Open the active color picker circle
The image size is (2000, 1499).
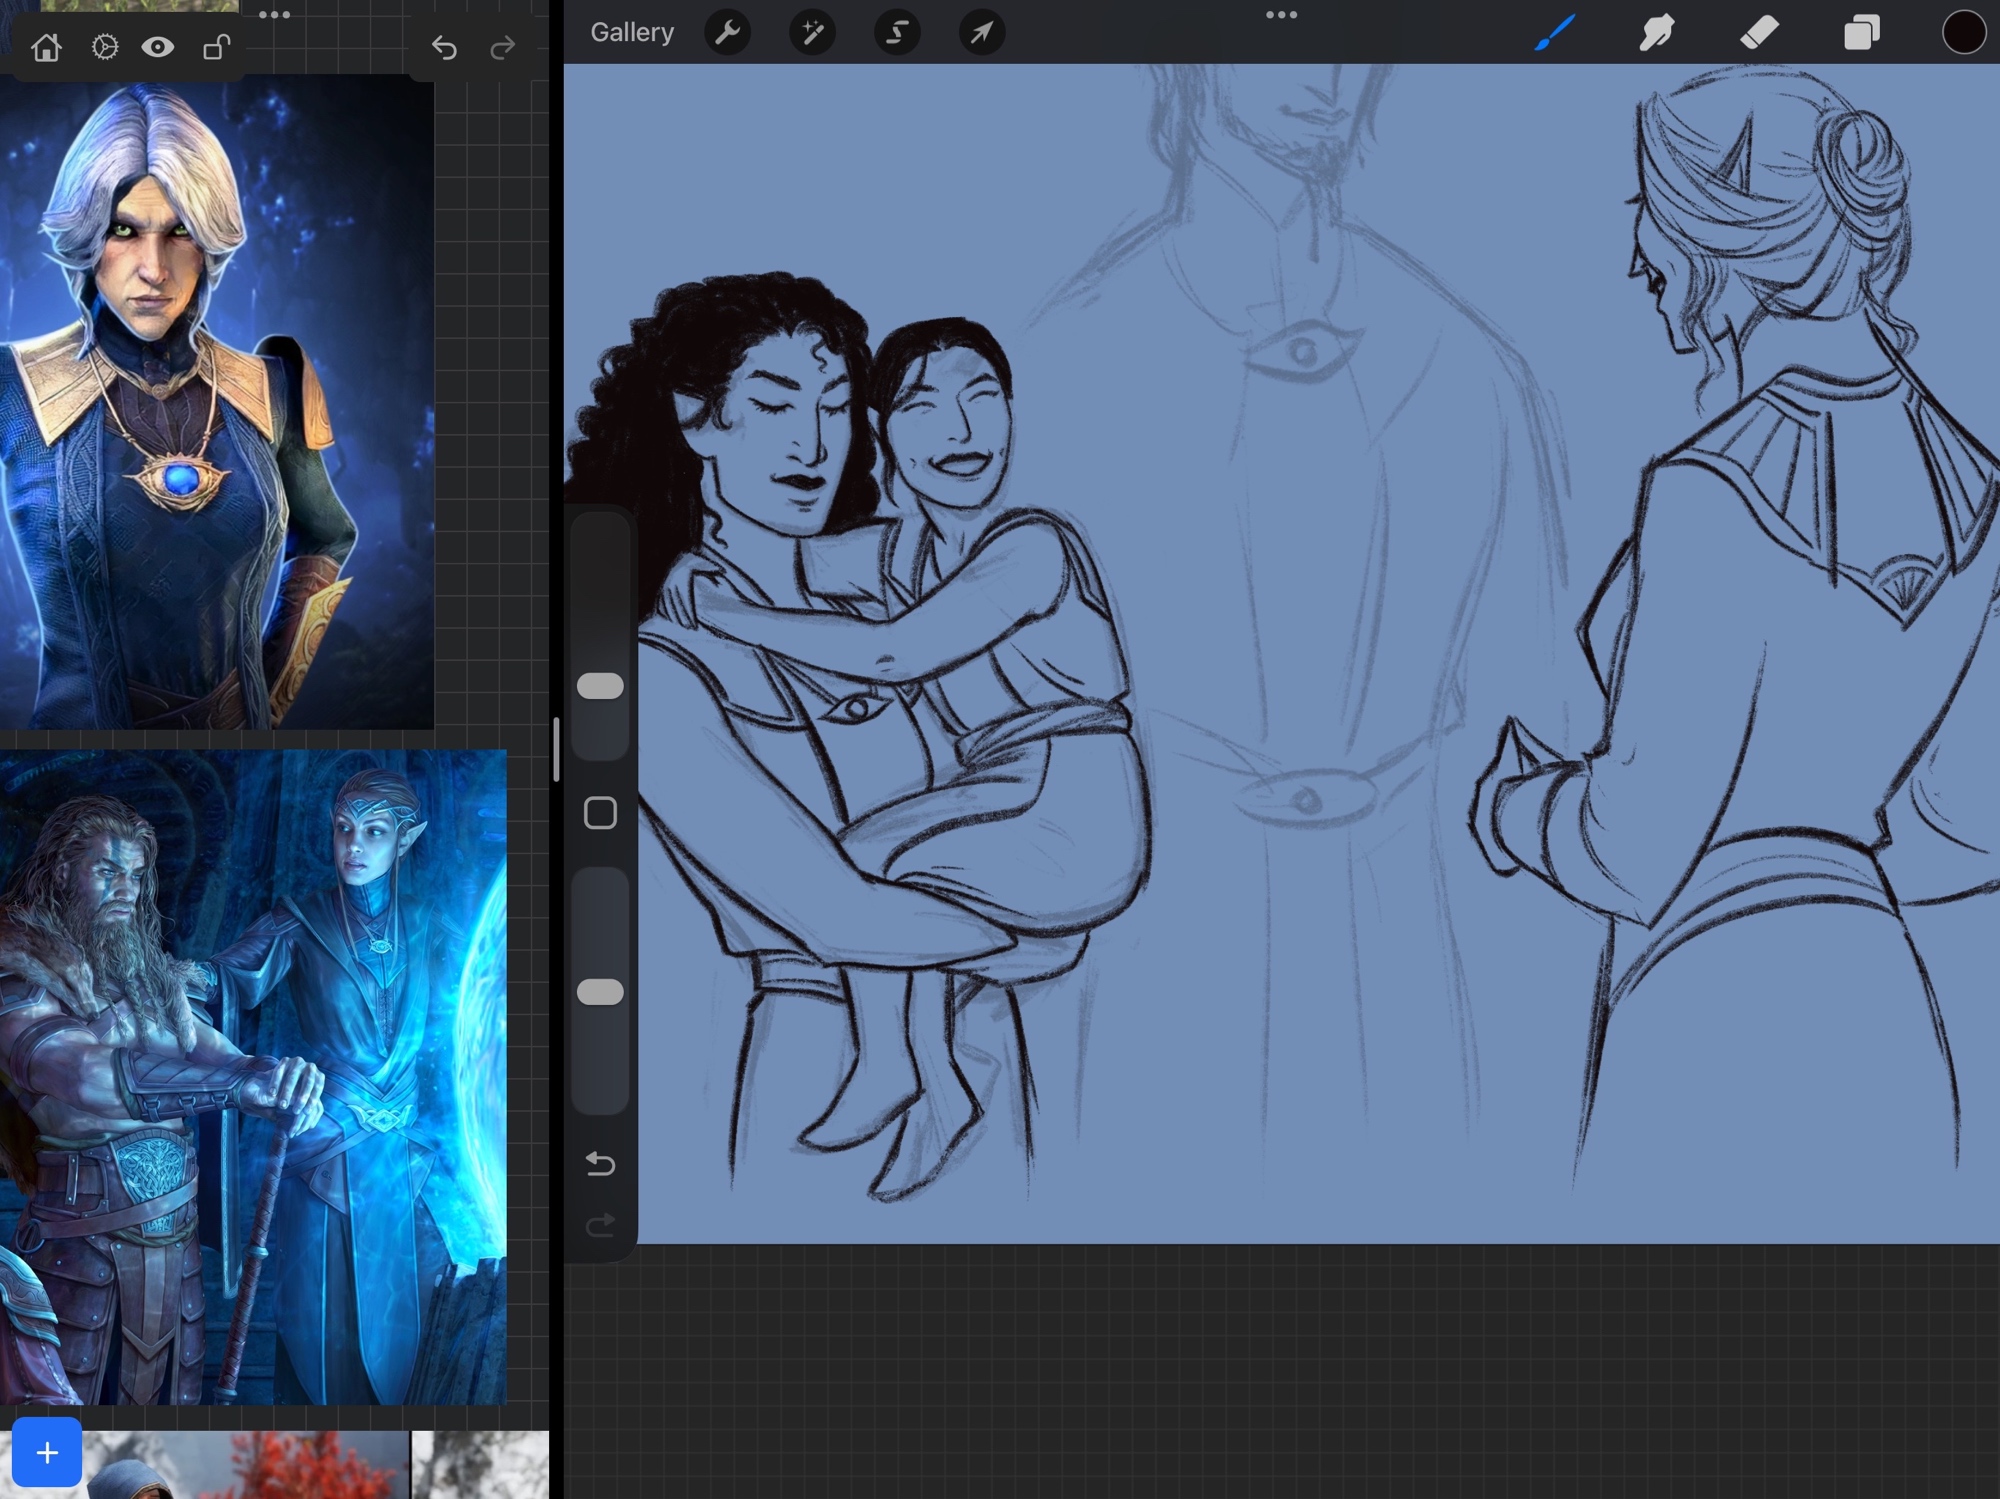point(1963,33)
